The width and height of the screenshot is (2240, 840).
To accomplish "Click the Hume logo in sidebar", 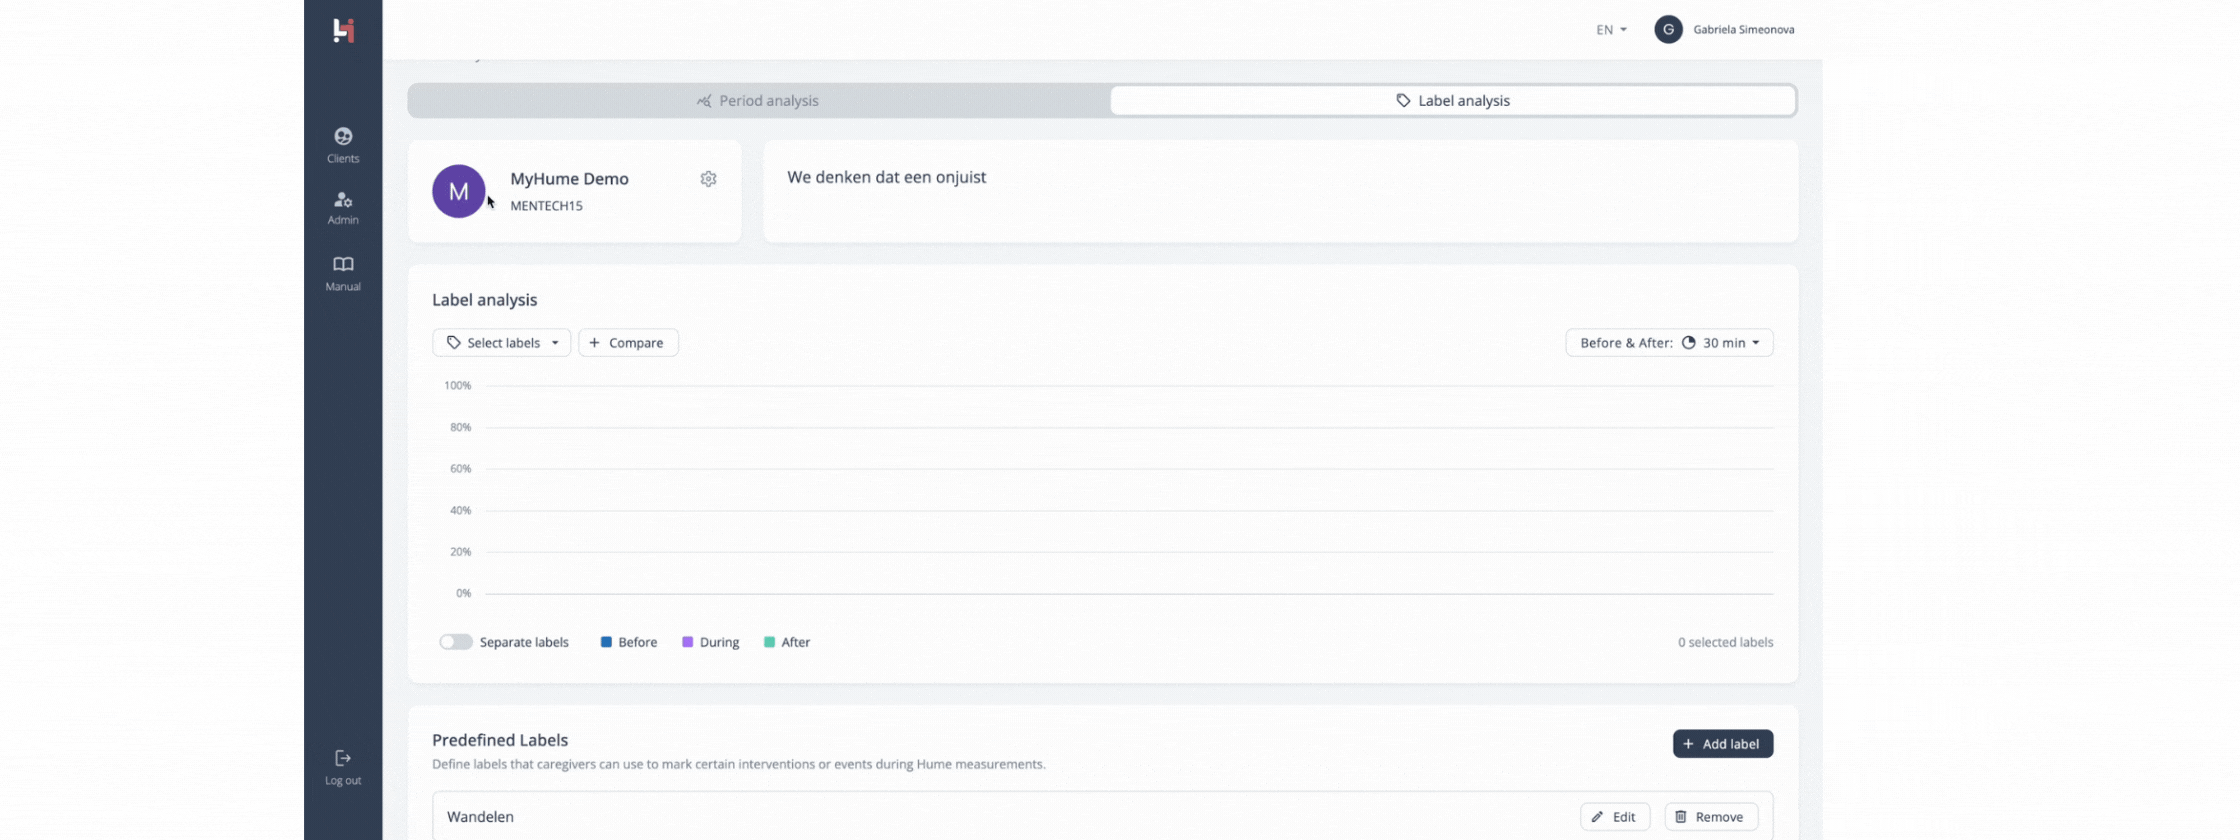I will pos(343,30).
